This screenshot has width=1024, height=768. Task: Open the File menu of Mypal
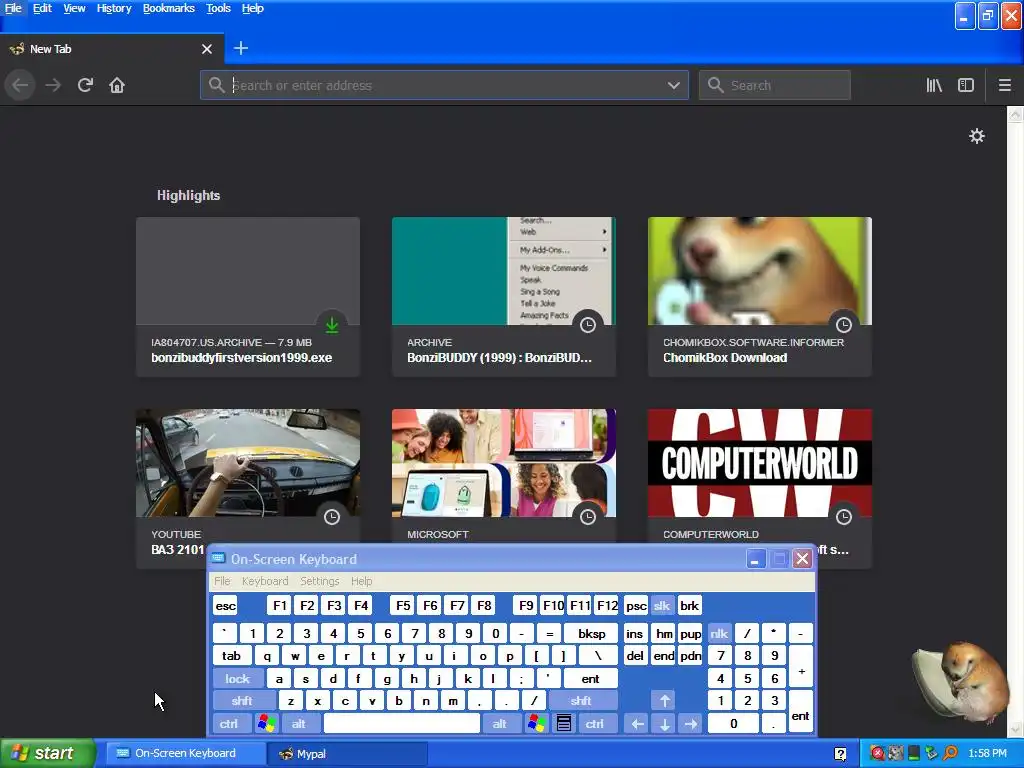(x=13, y=8)
